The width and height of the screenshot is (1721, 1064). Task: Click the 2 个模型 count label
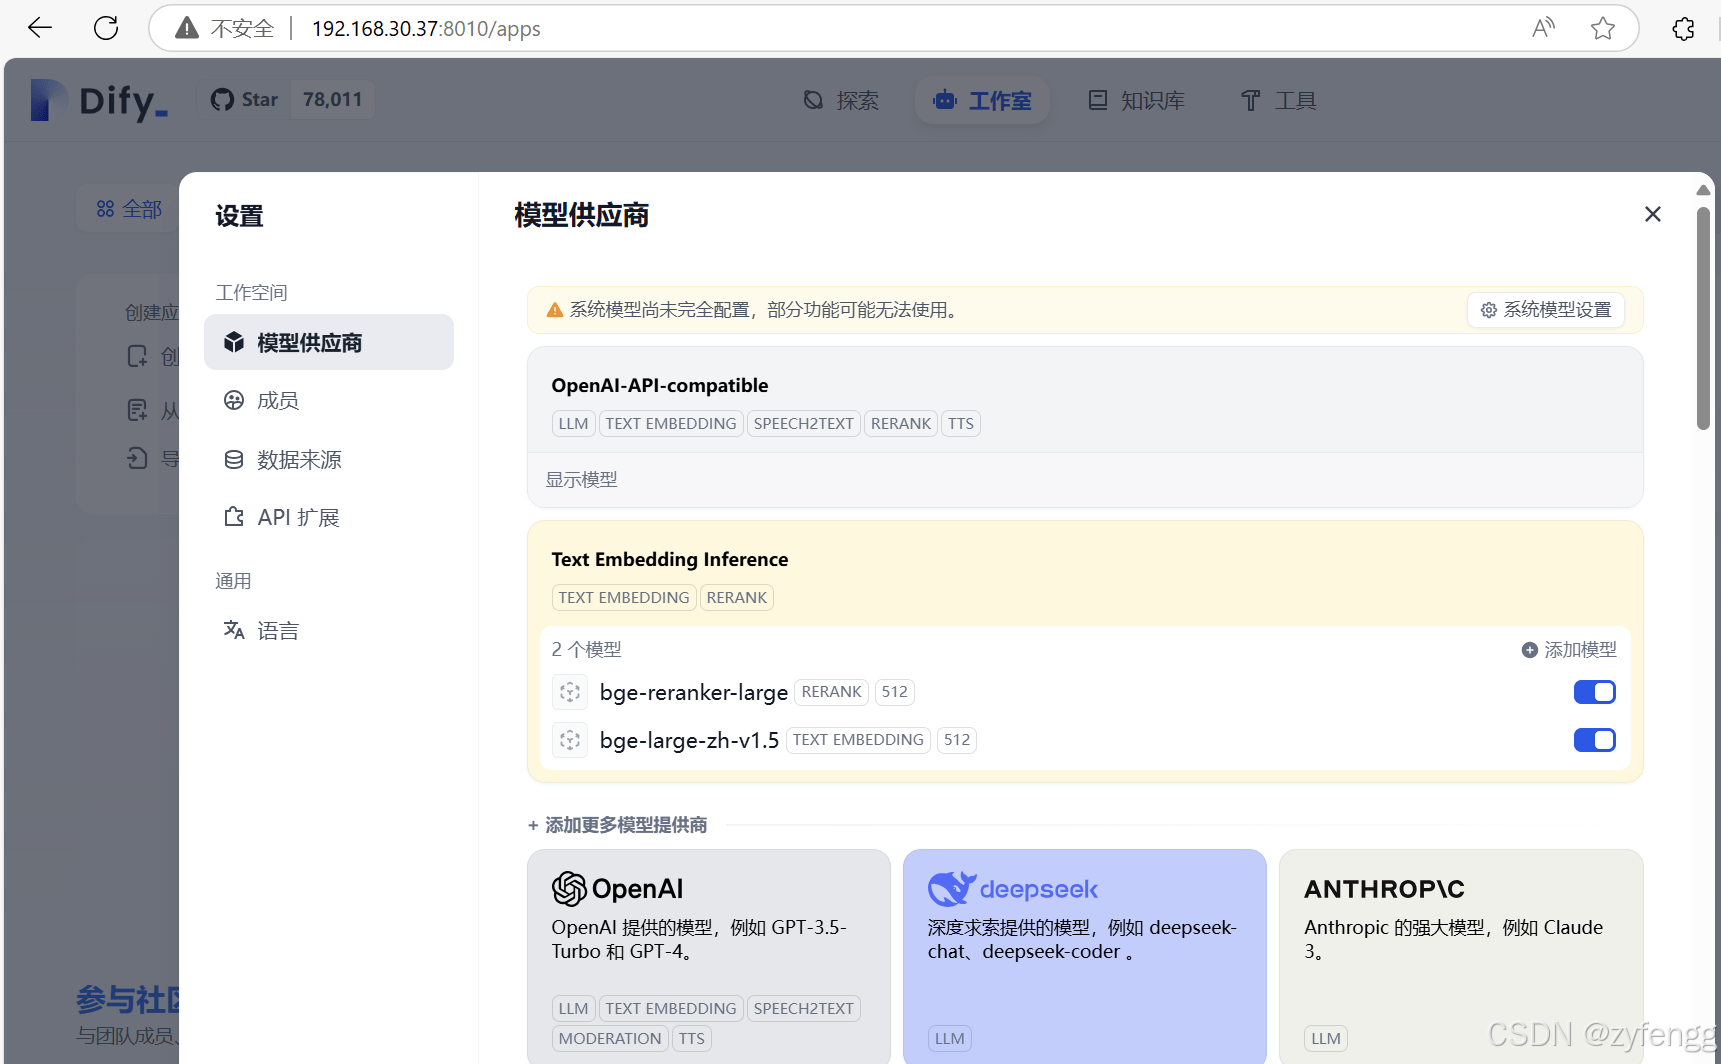[587, 650]
